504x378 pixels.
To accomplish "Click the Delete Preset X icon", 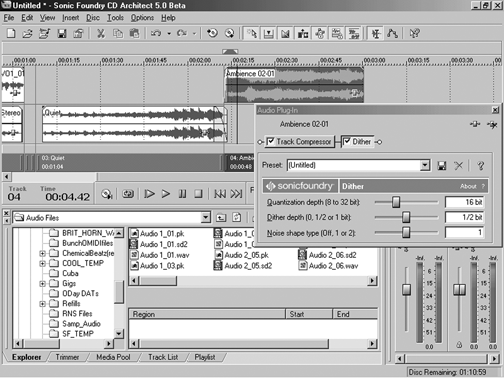I will [x=459, y=165].
